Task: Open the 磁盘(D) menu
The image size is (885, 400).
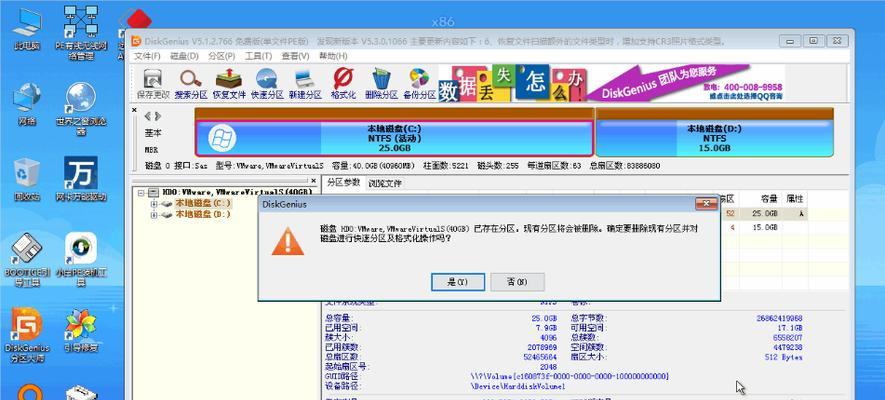Action: (x=185, y=56)
